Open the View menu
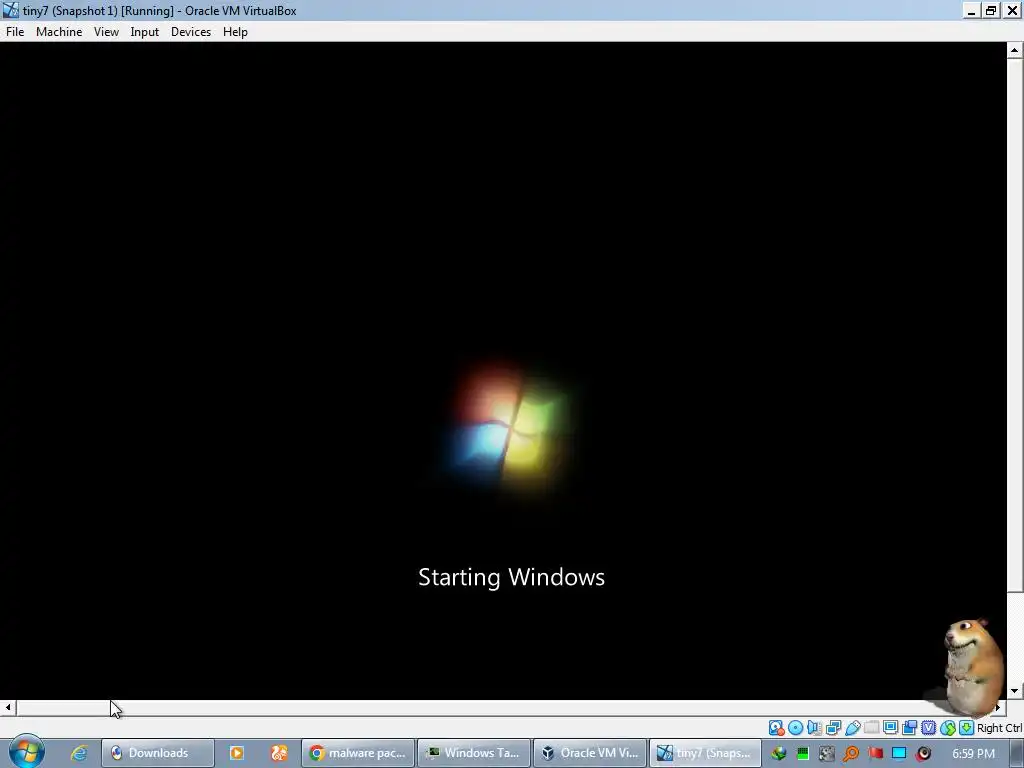 (106, 31)
